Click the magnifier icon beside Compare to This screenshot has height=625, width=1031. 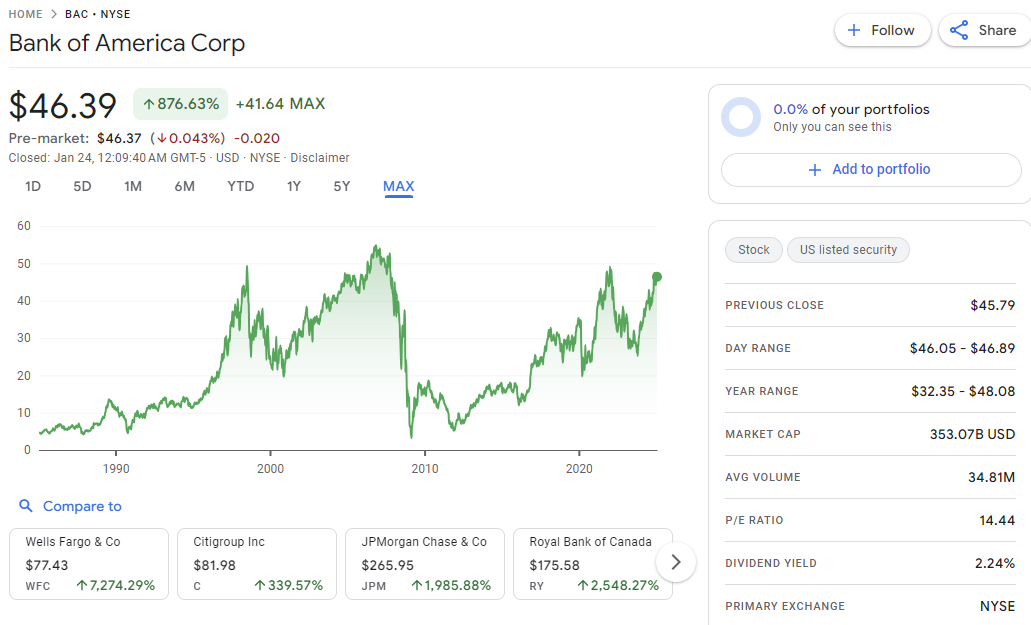click(26, 506)
